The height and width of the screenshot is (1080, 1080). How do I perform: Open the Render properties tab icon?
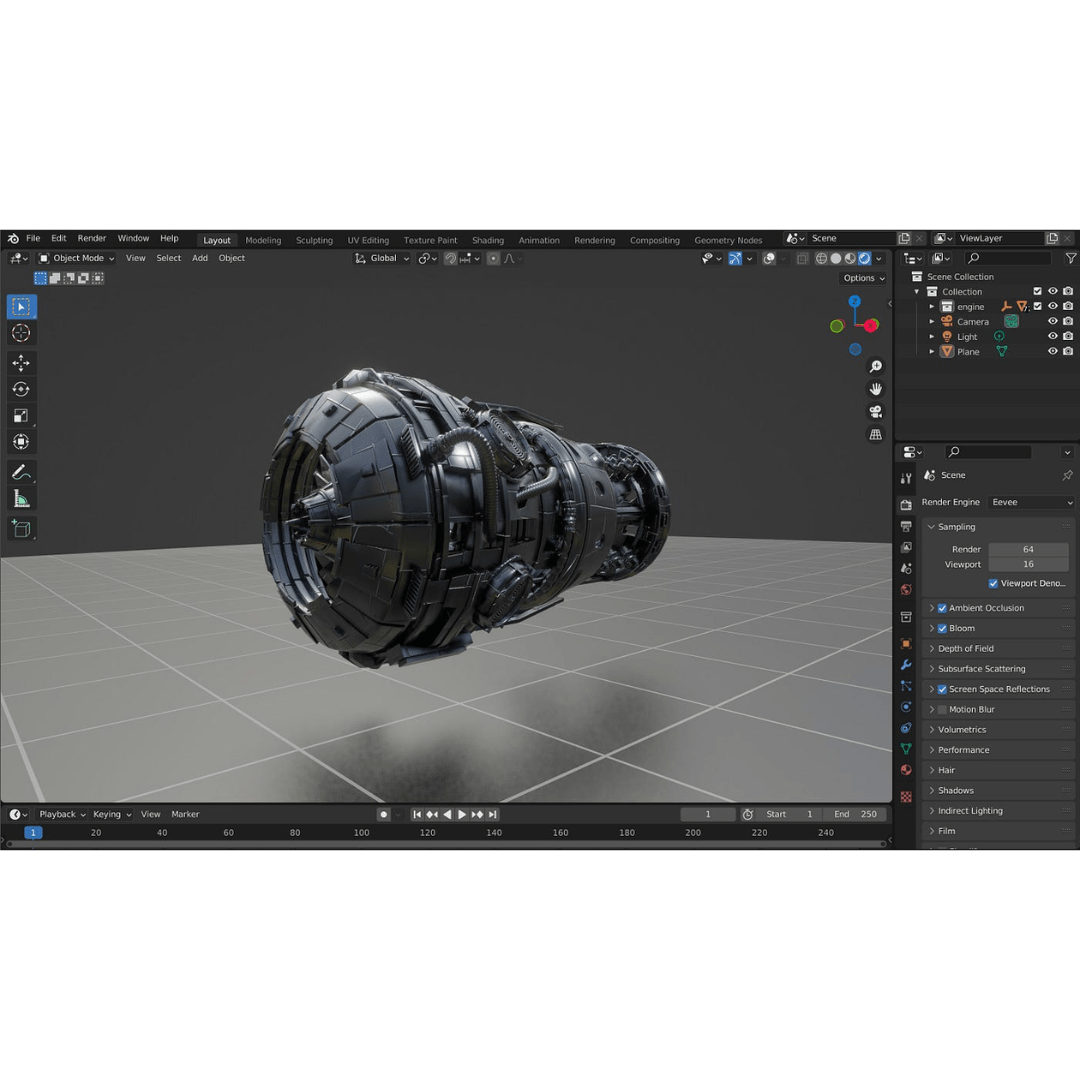(x=906, y=505)
